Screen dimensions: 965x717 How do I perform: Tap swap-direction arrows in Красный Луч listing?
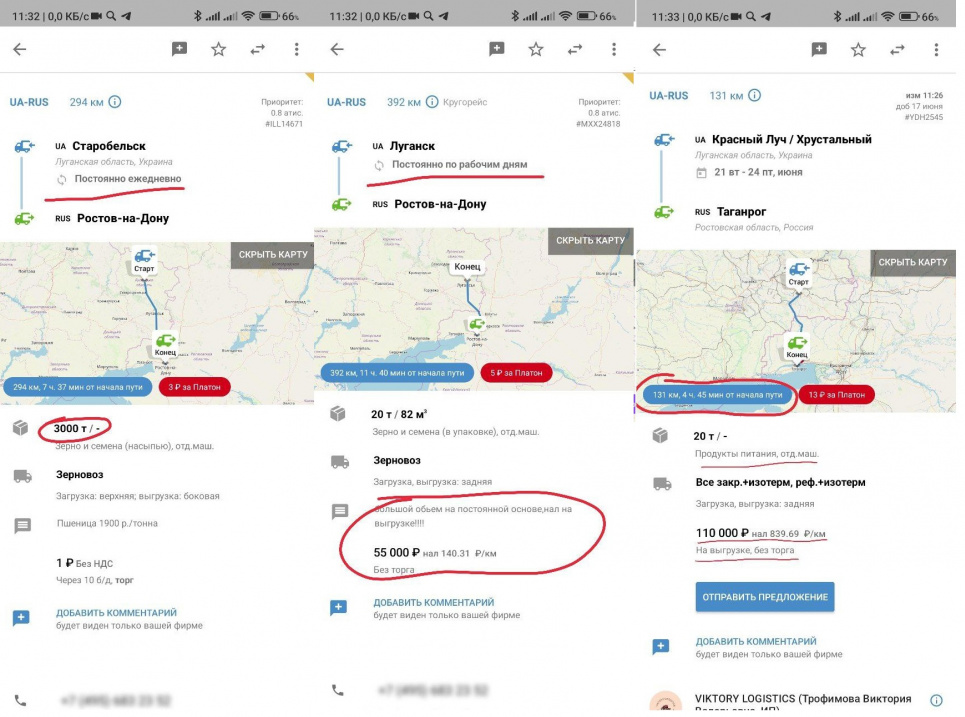[896, 49]
